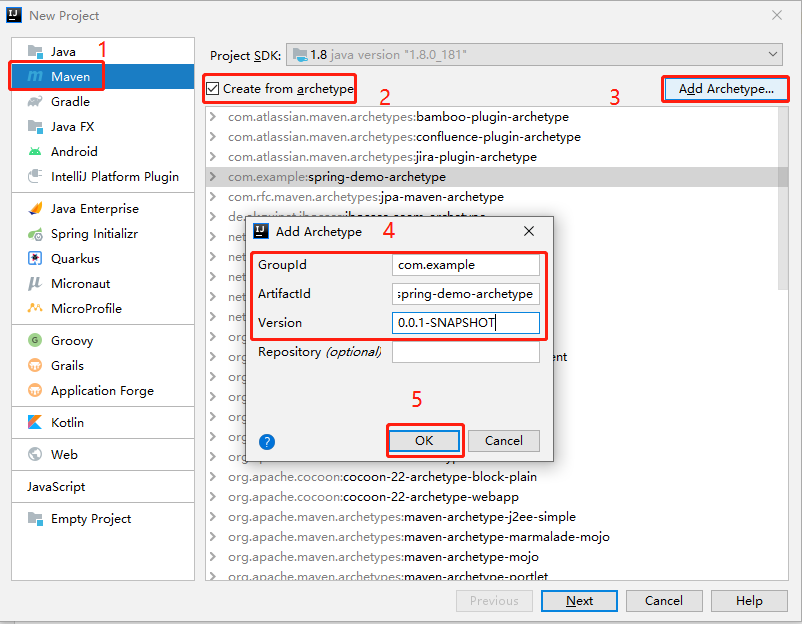This screenshot has height=624, width=802.
Task: Expand the jira-plugin-archetype entry
Action: 213,157
